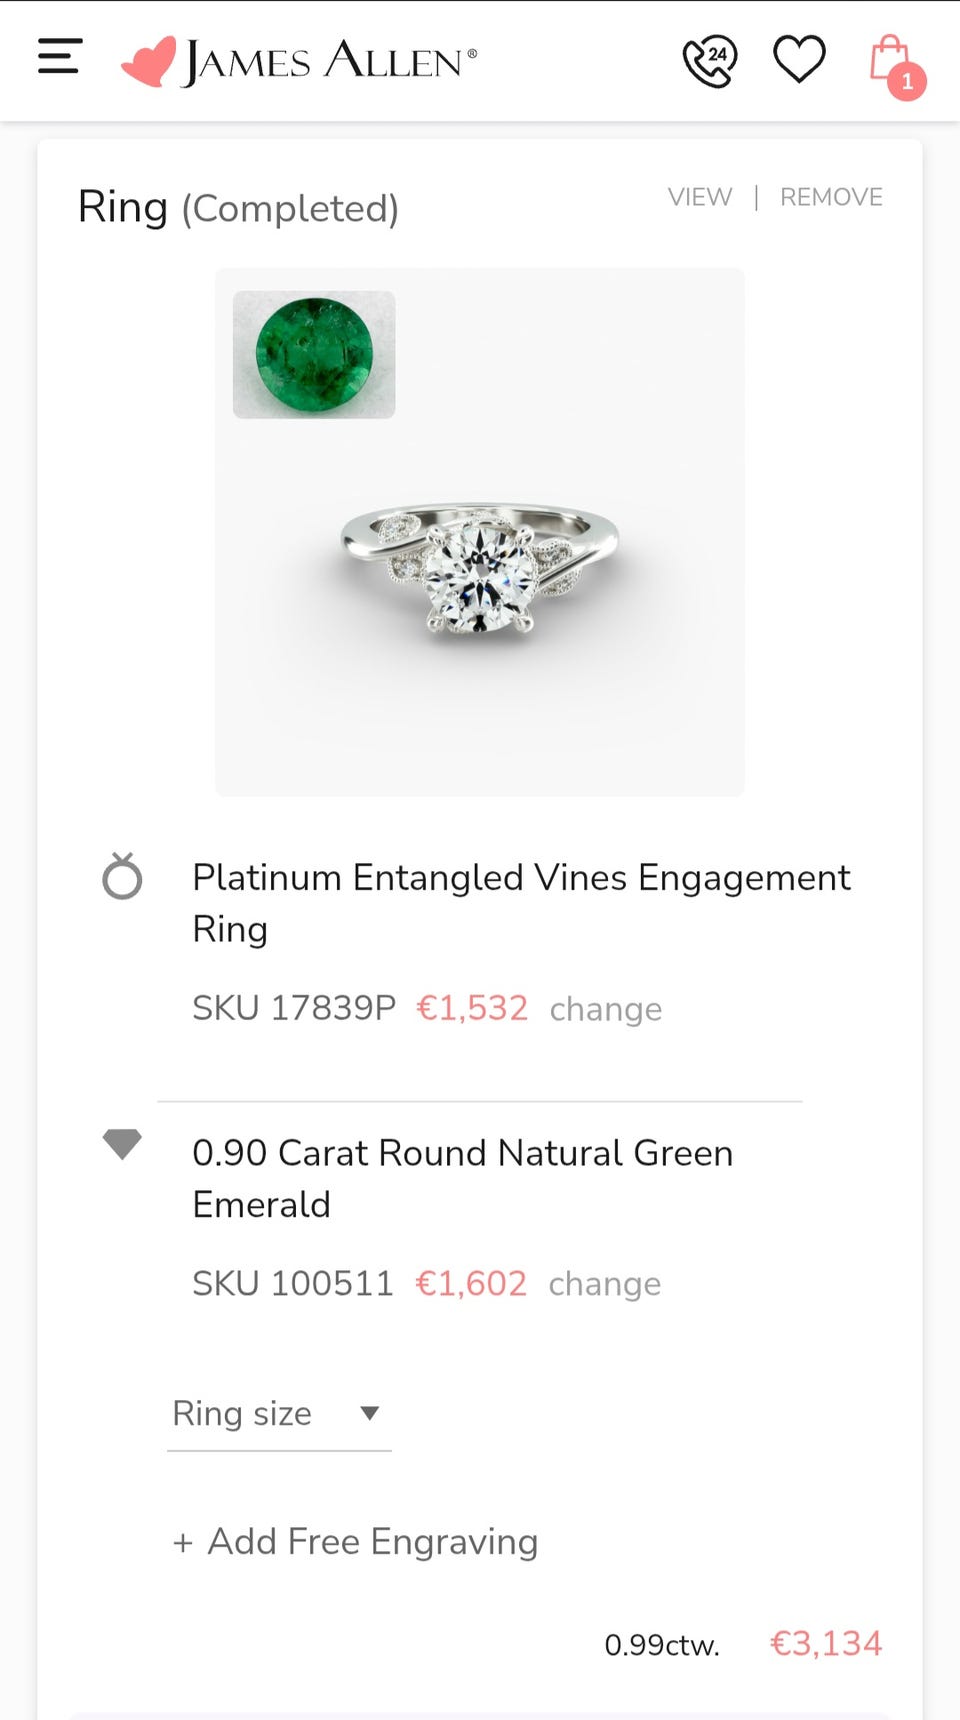Open the wishlist heart icon
Viewport: 960px width, 1720px height.
tap(799, 59)
